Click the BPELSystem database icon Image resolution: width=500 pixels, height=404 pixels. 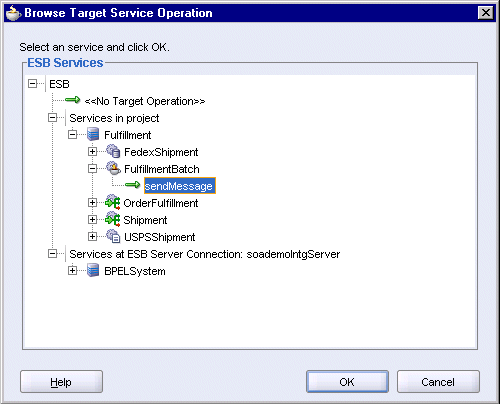coord(93,270)
